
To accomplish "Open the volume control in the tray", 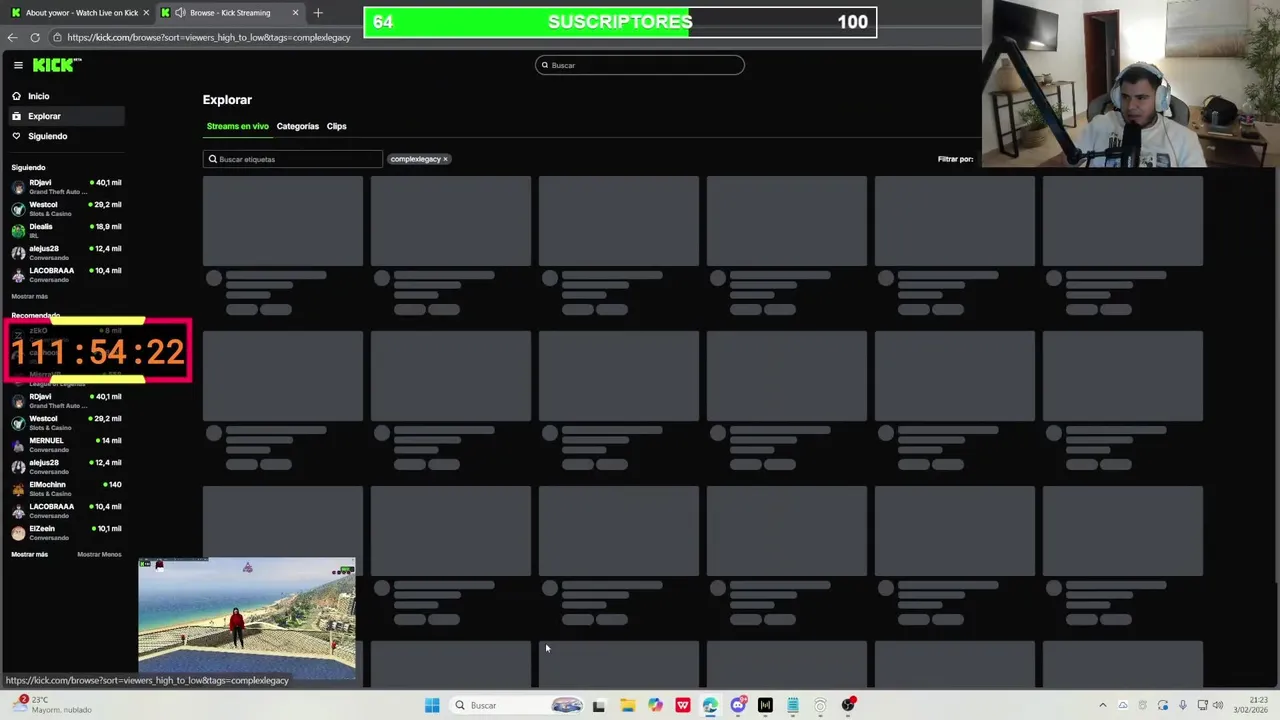I will [1219, 705].
